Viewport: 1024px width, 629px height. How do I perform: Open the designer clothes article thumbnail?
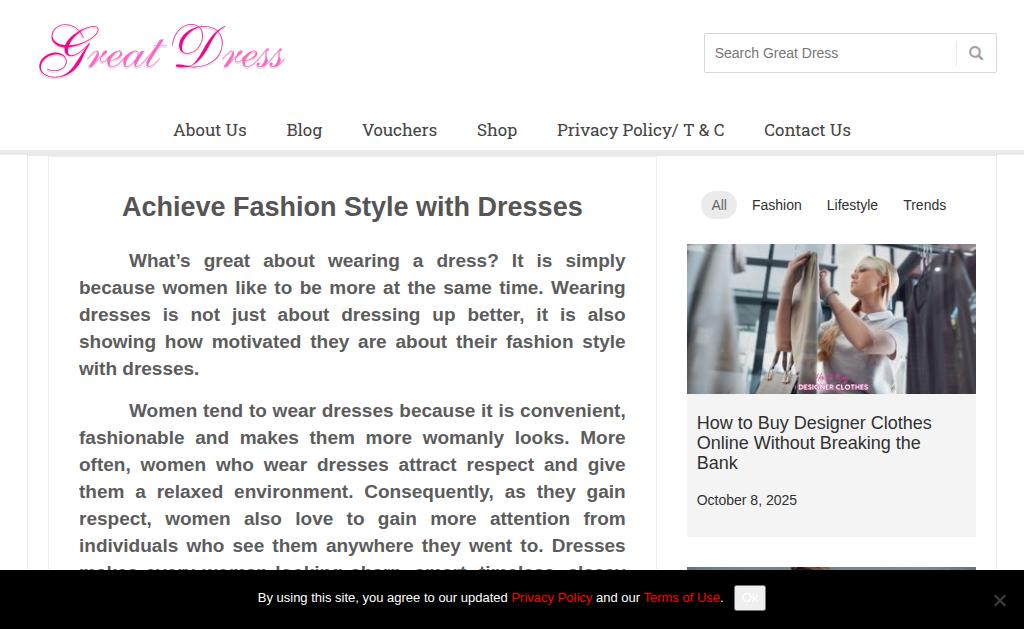(x=831, y=319)
